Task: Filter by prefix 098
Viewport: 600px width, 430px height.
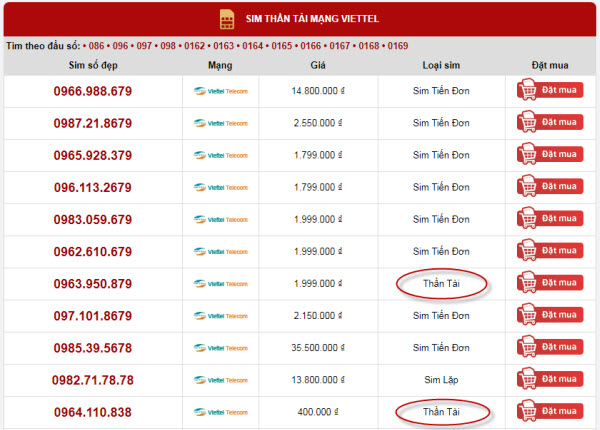Action: point(168,46)
